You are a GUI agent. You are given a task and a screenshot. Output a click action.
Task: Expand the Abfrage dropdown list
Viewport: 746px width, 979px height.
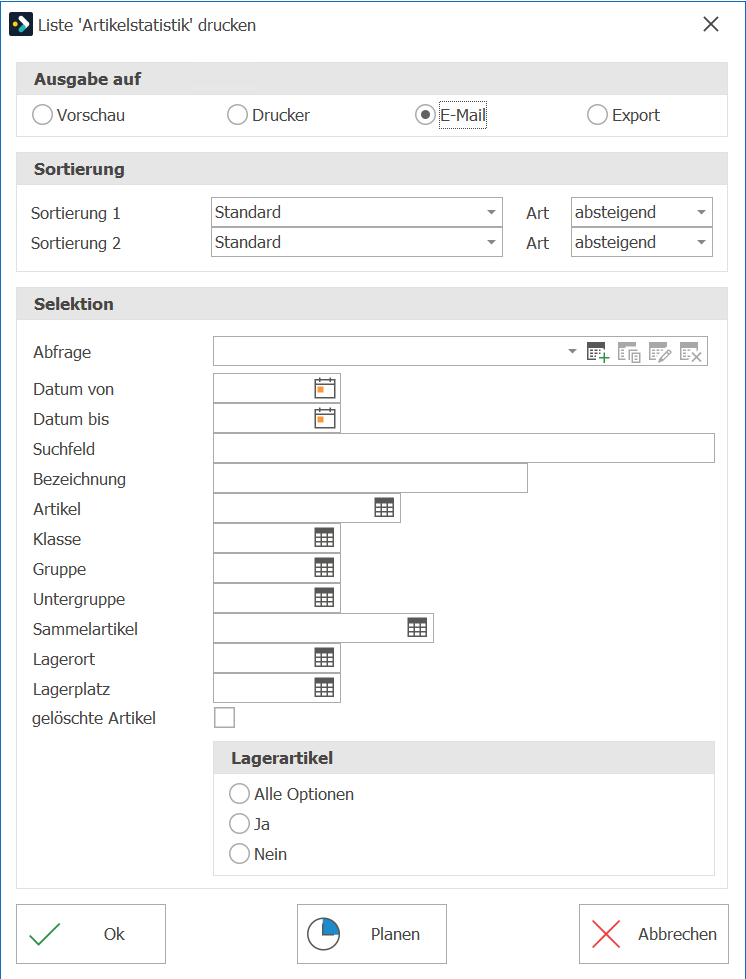(x=572, y=352)
